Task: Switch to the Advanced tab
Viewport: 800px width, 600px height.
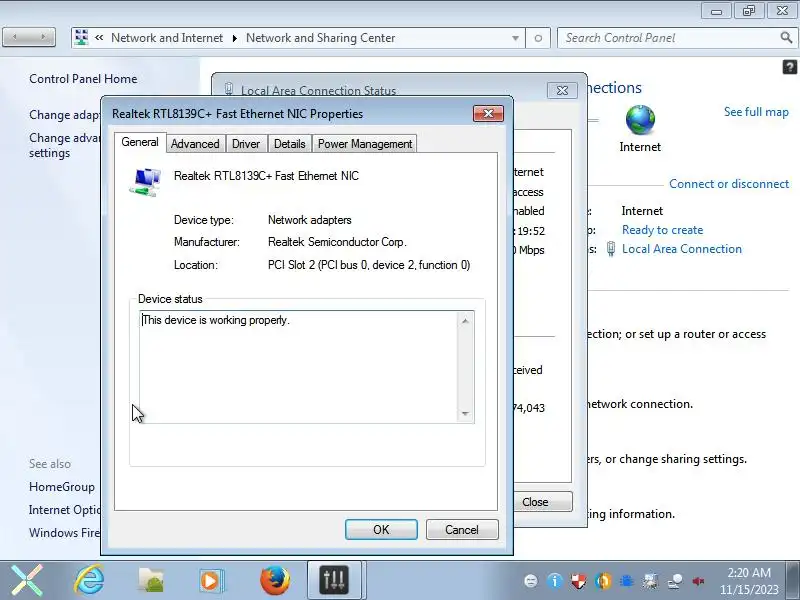Action: (x=195, y=144)
